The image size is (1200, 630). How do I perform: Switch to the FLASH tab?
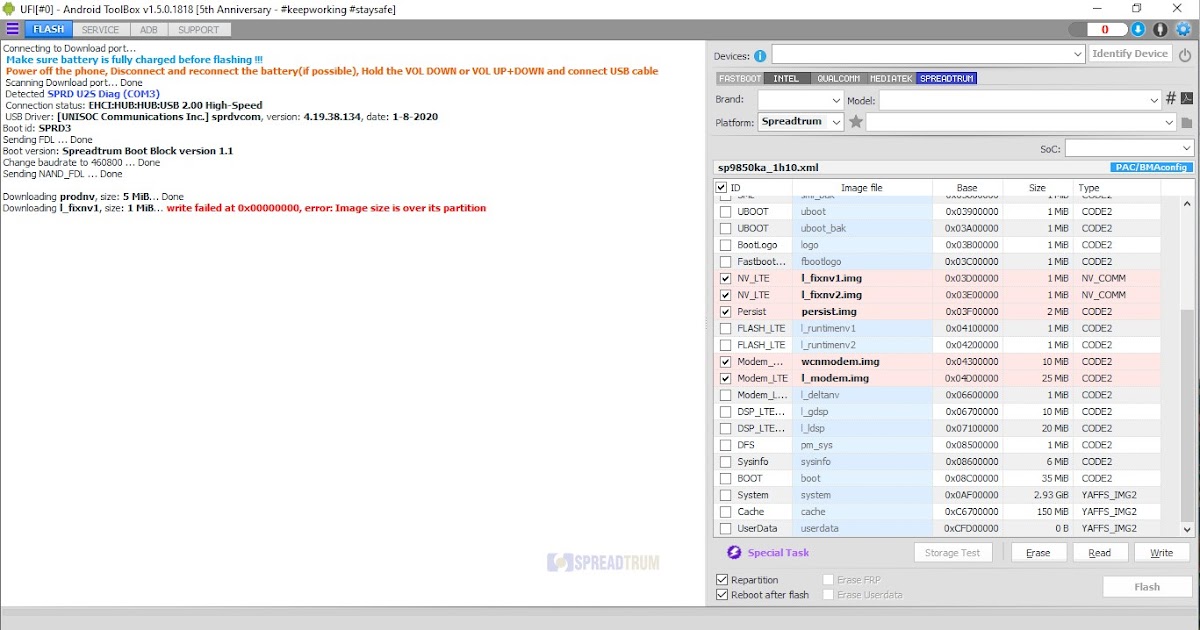(x=49, y=30)
